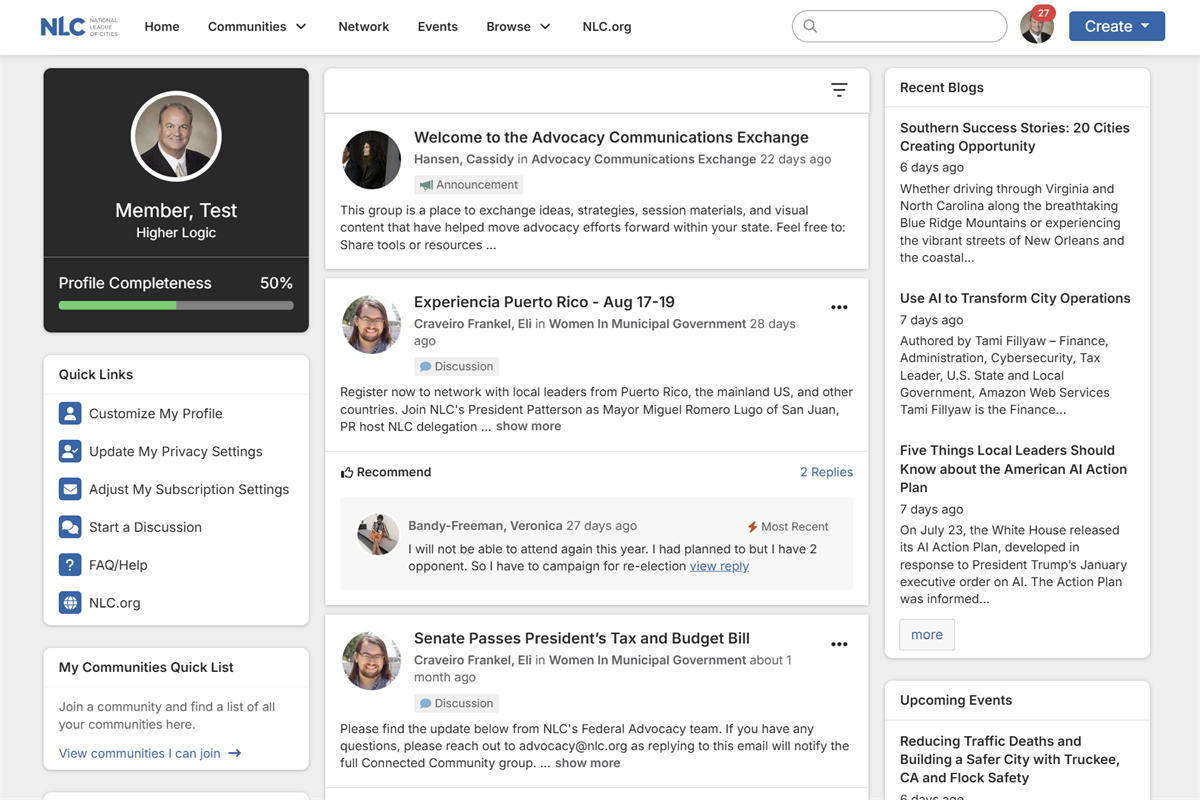Click in the search input field
1200x800 pixels.
[x=910, y=26]
